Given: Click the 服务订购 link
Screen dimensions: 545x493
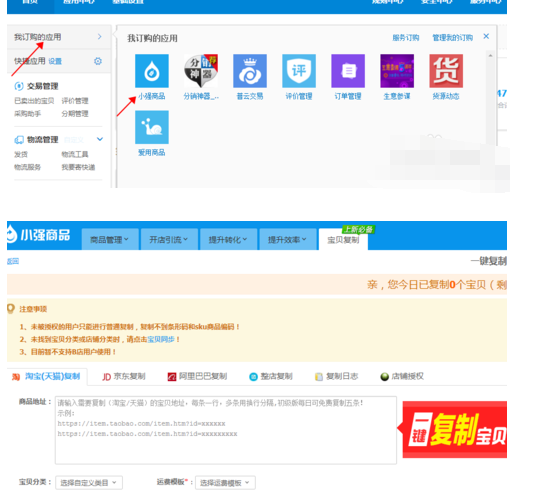Looking at the screenshot, I should (x=406, y=38).
